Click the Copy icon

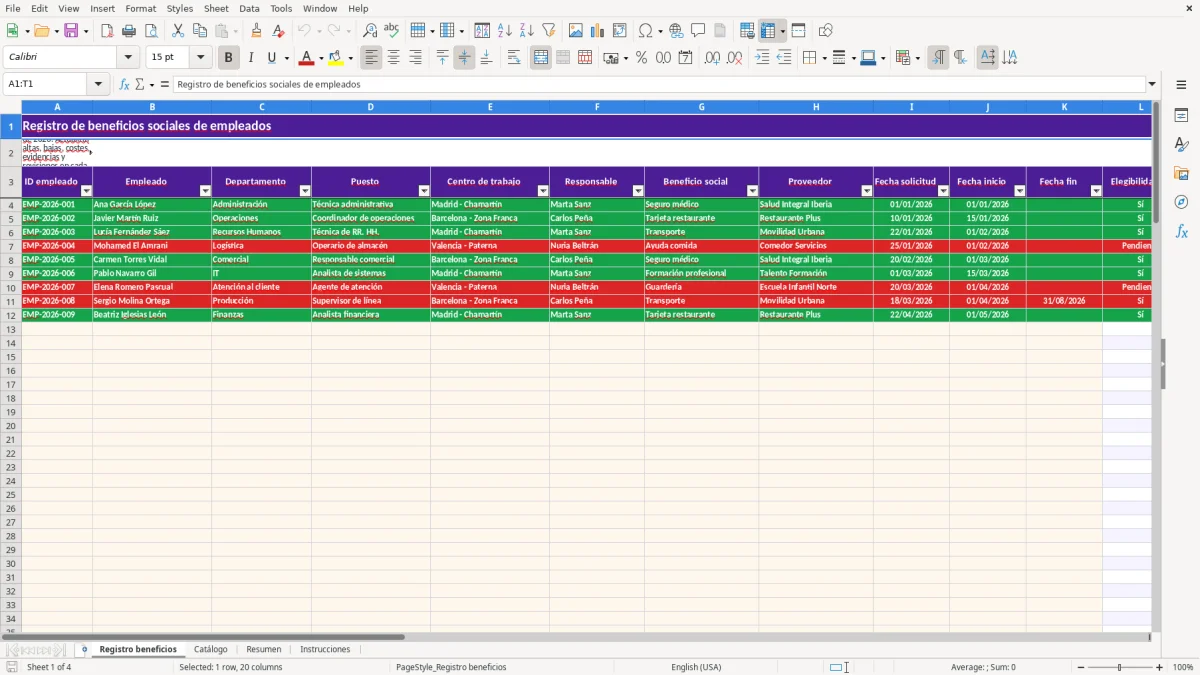(x=199, y=31)
